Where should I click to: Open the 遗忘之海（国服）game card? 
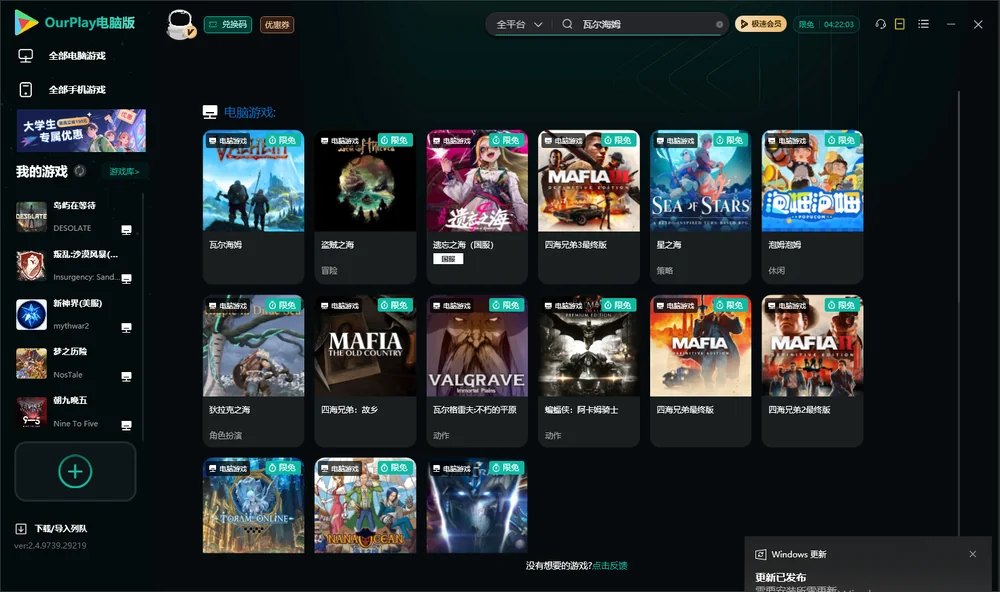click(x=477, y=207)
